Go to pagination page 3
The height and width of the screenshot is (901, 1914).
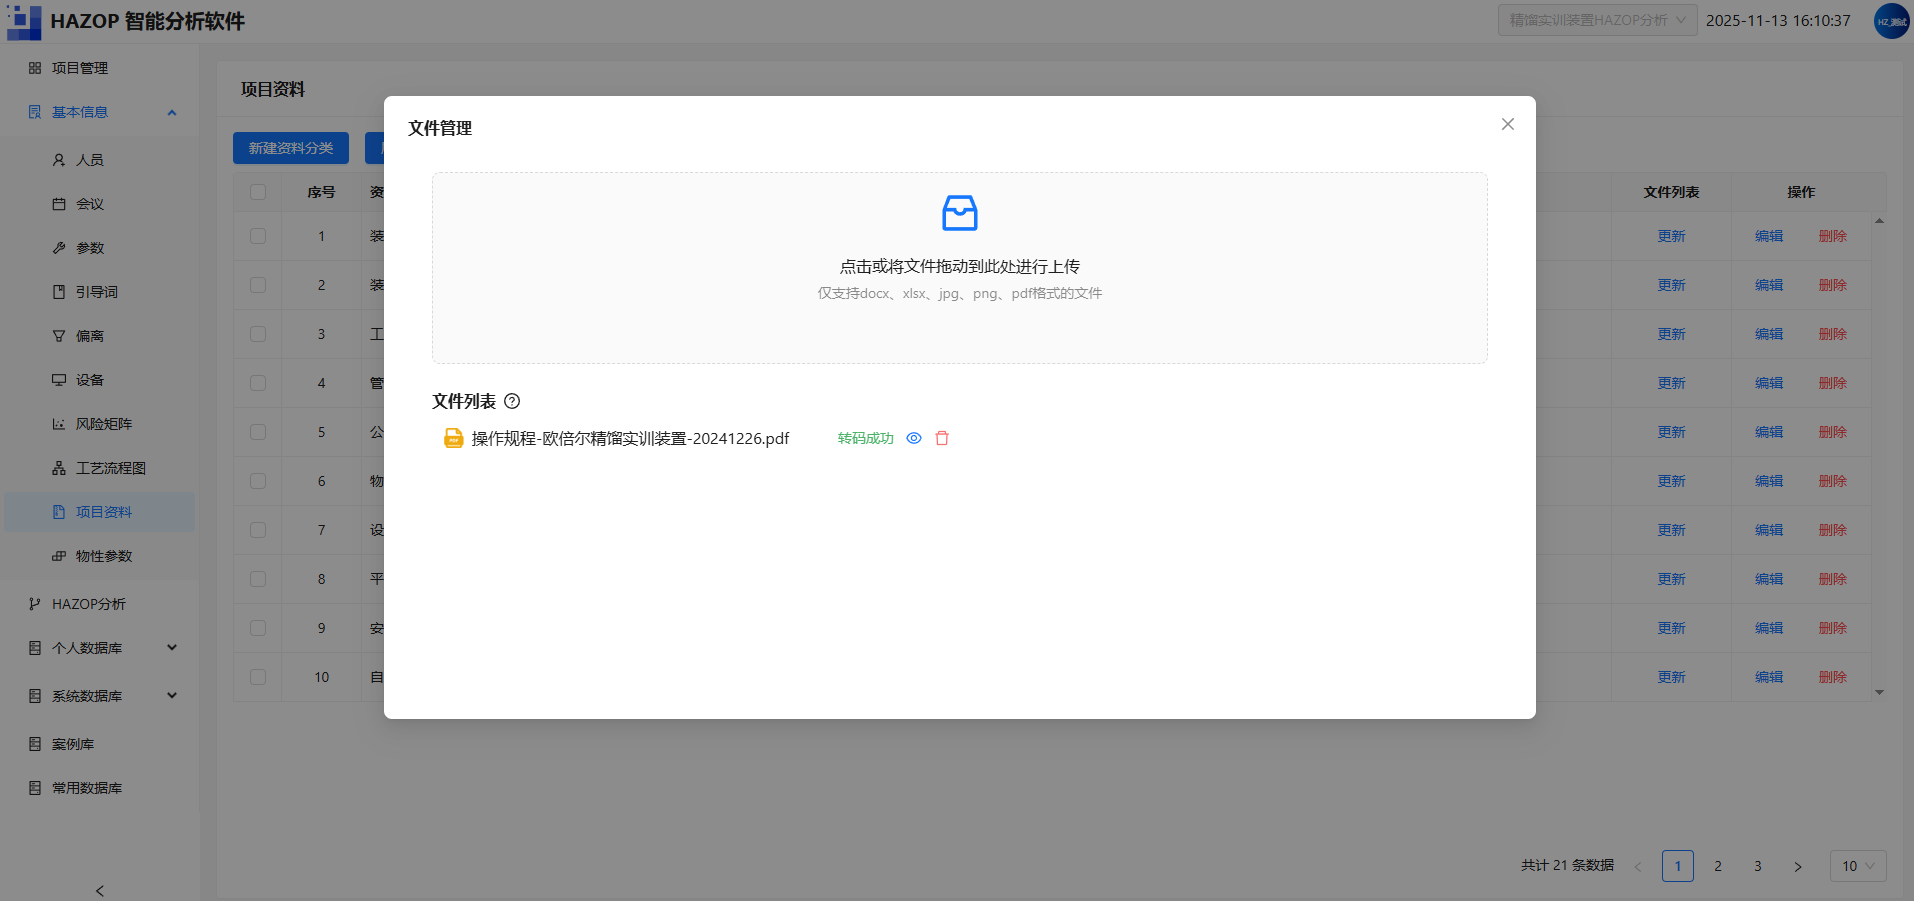pos(1758,866)
